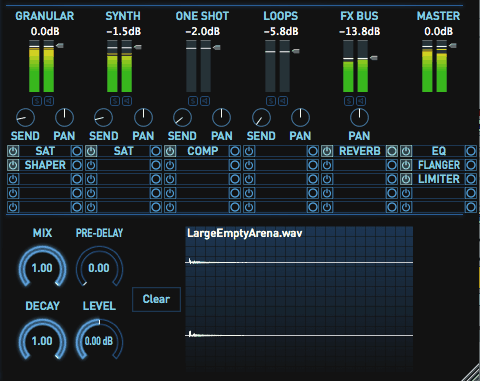Screen dimensions: 480x381
Task: Open circle menu of LOOPS' first empty slot
Action: [x=313, y=151]
